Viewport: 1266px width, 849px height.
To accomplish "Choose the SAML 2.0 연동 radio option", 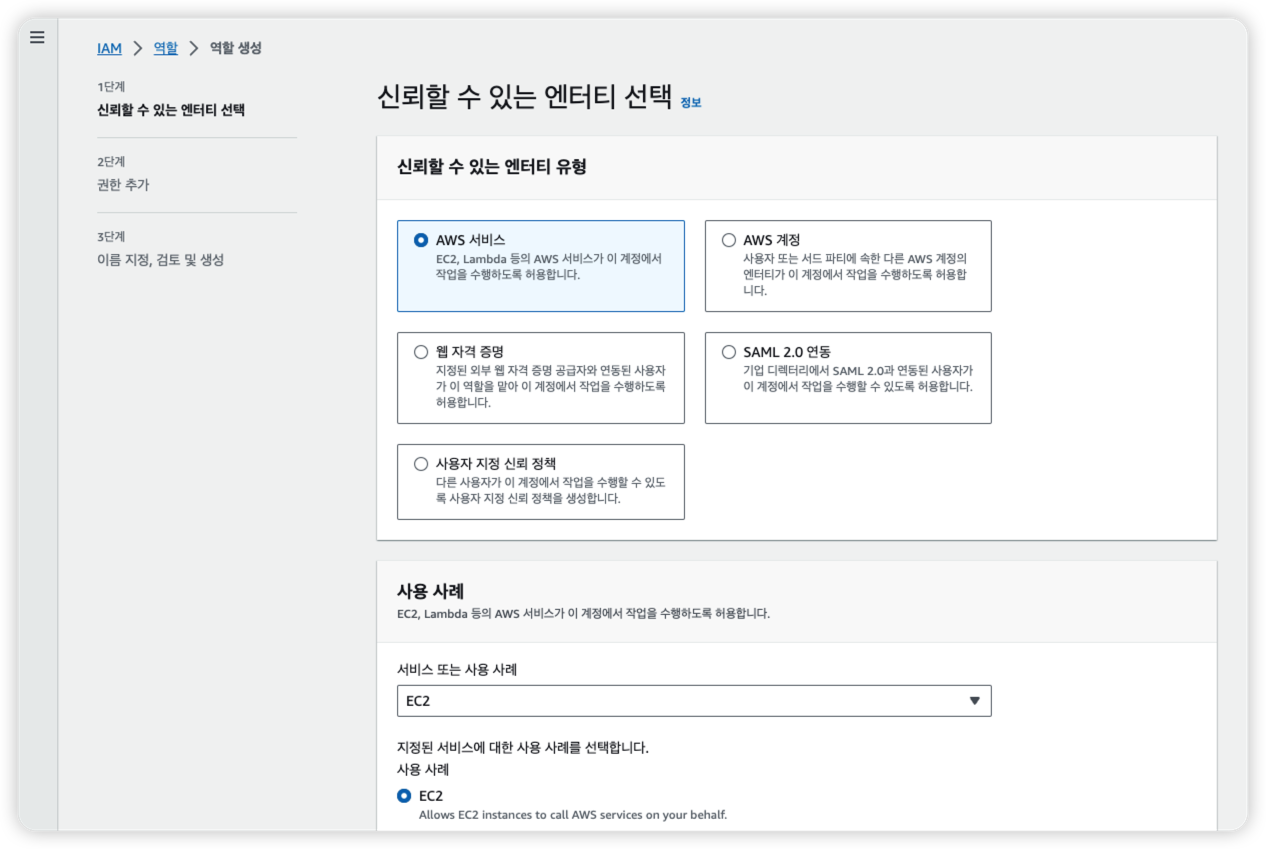I will tap(728, 352).
